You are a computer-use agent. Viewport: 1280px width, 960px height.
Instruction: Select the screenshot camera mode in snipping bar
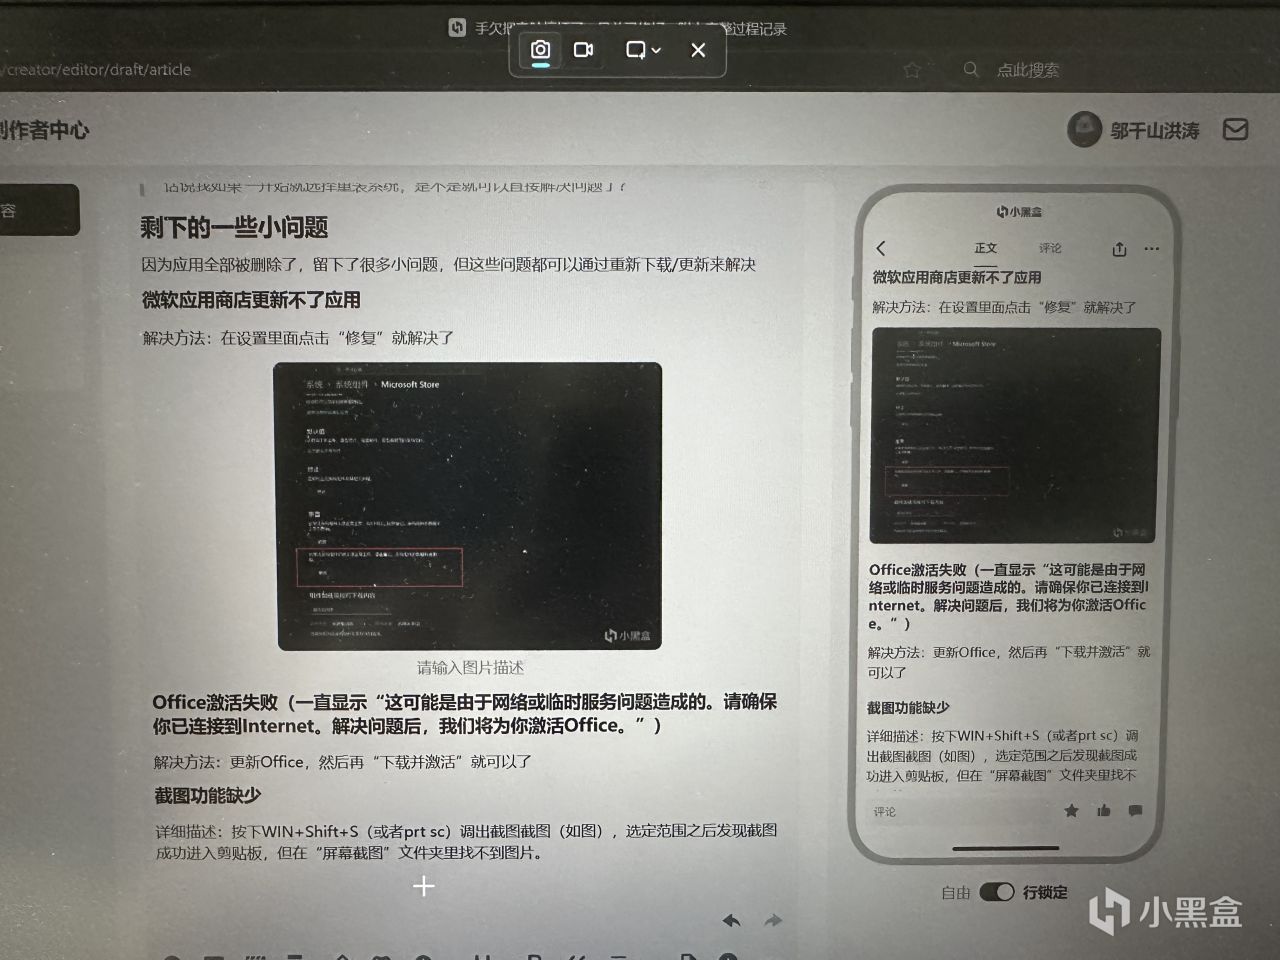pyautogui.click(x=540, y=50)
